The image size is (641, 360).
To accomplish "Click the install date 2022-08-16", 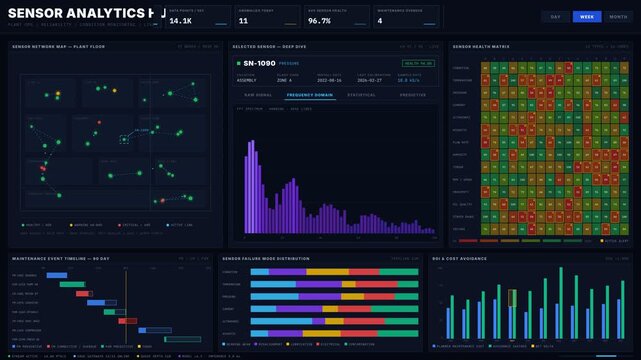I will pyautogui.click(x=329, y=80).
